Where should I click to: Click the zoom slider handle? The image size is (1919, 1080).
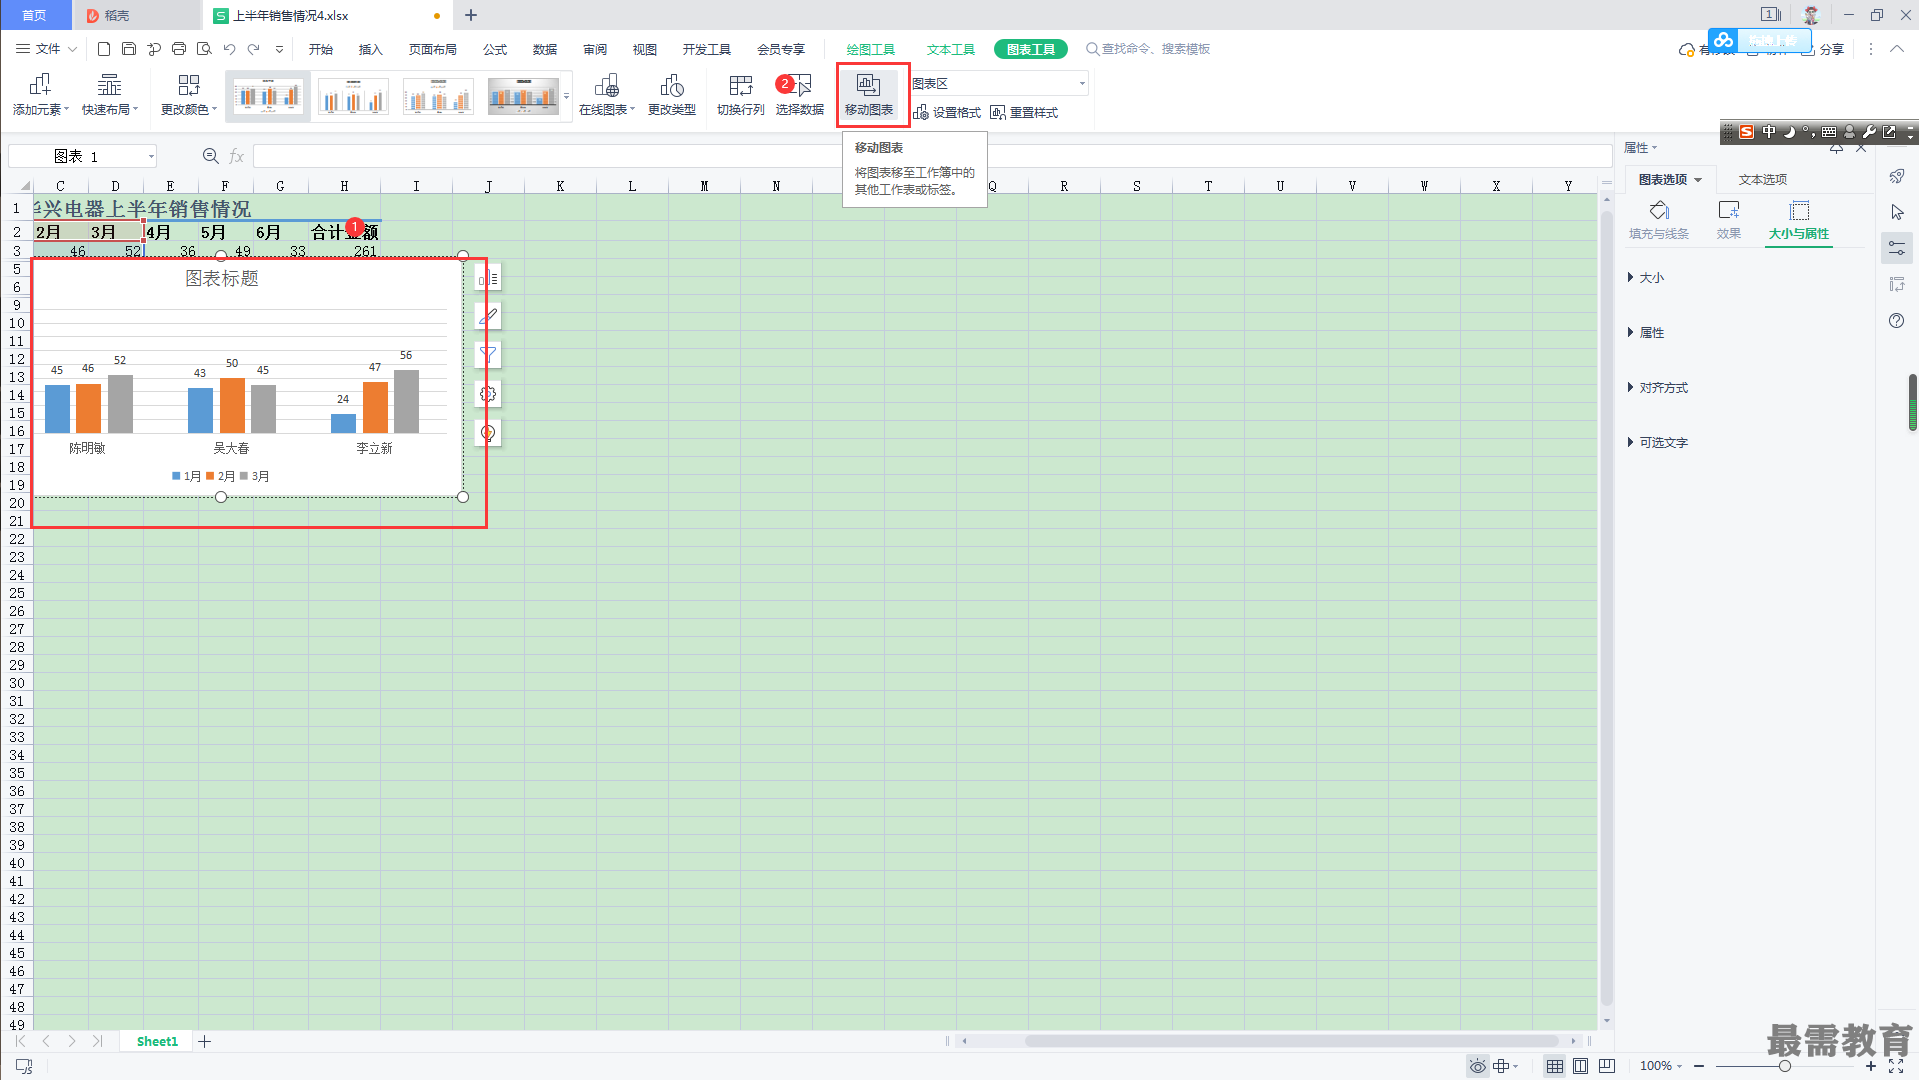coord(1784,1066)
